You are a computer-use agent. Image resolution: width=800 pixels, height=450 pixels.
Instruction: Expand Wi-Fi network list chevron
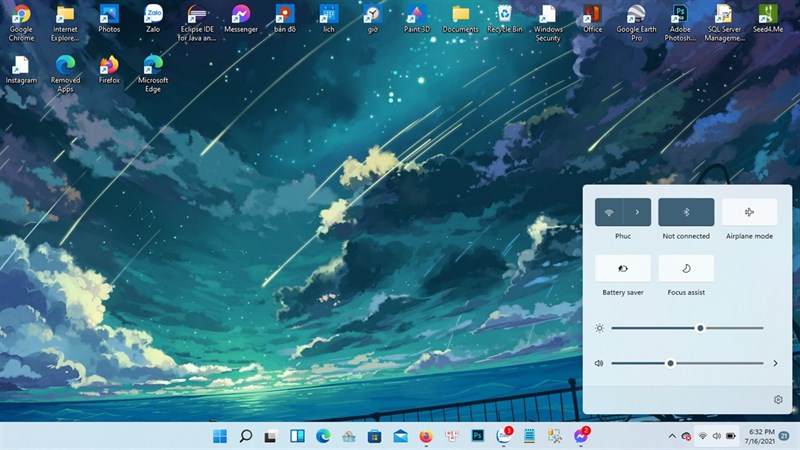(x=637, y=212)
